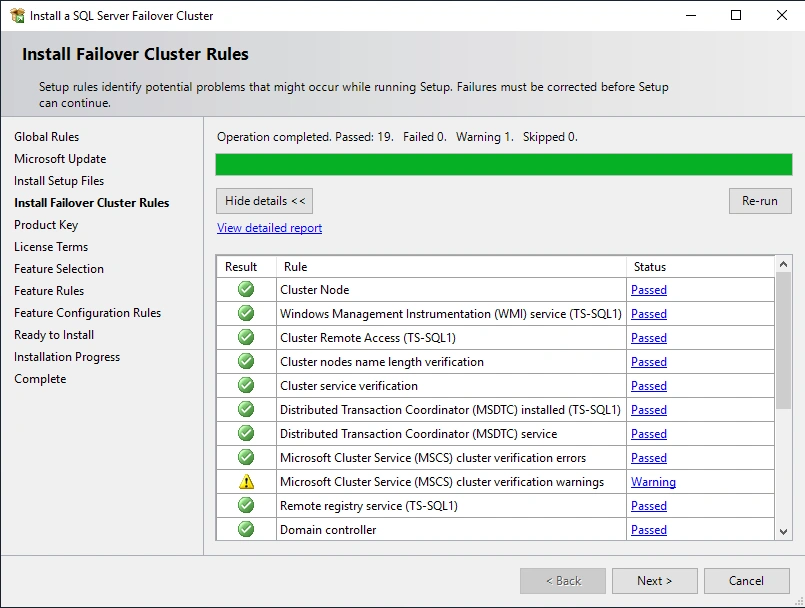This screenshot has width=805, height=608.
Task: Select Microsoft Update step in sidebar
Action: click(60, 159)
